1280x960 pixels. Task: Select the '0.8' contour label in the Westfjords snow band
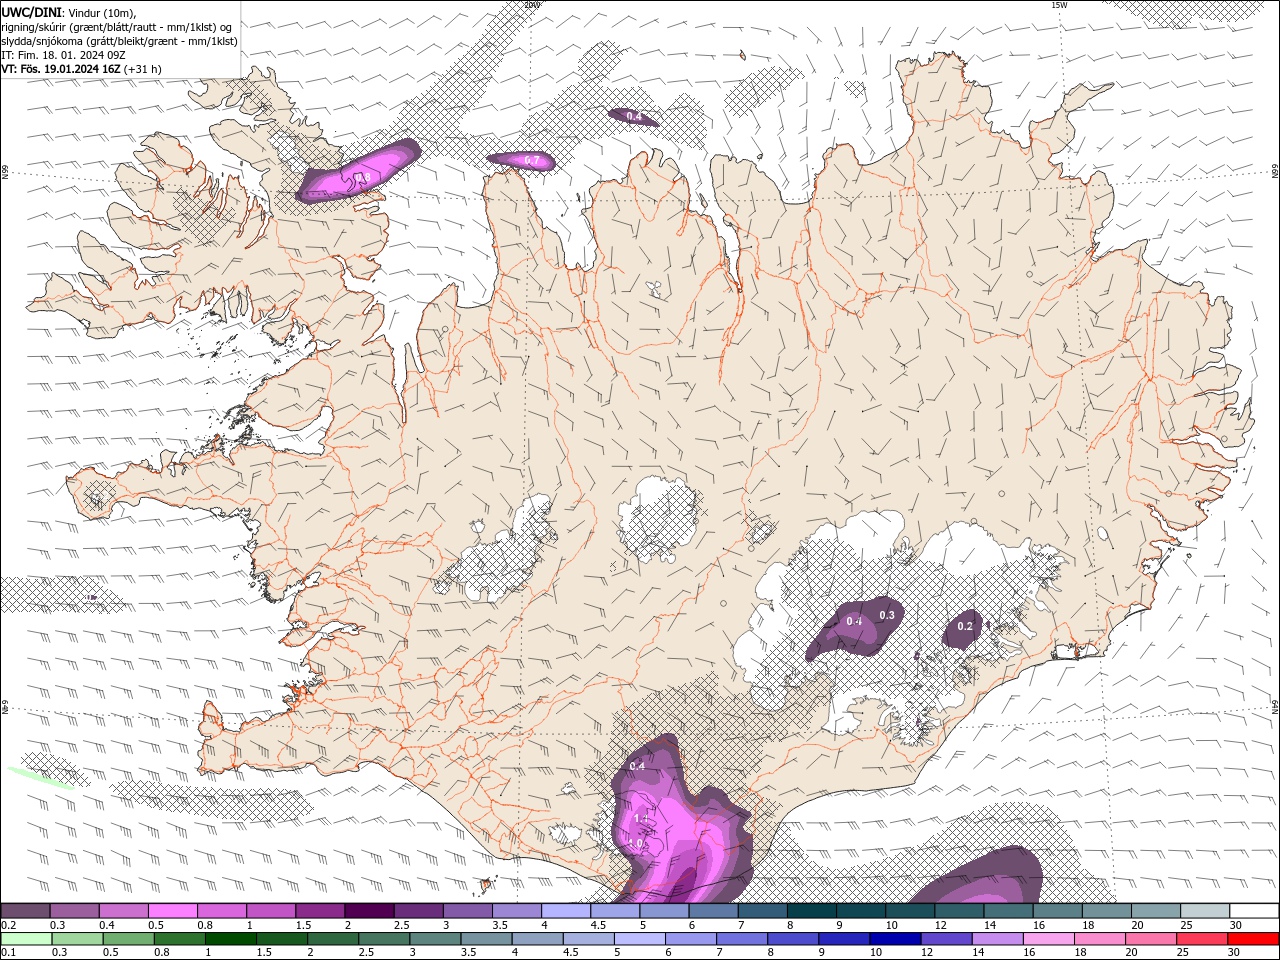(363, 177)
